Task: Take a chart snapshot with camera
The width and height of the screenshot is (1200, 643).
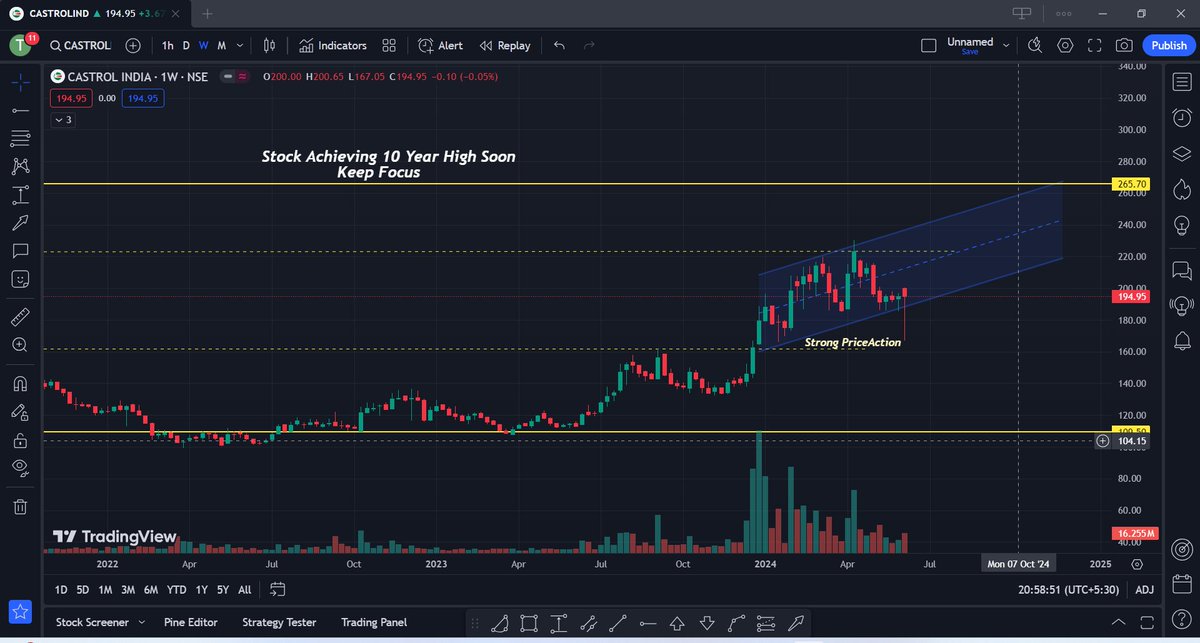Action: point(1124,45)
